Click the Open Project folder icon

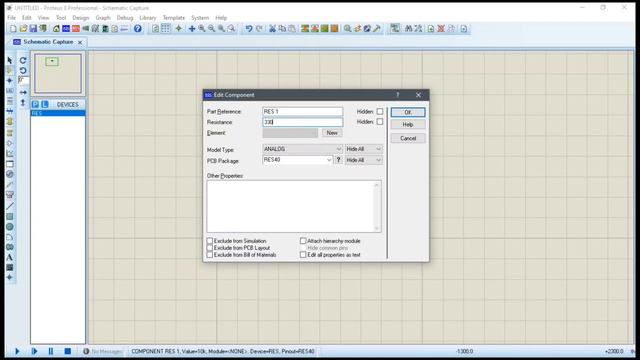click(23, 29)
